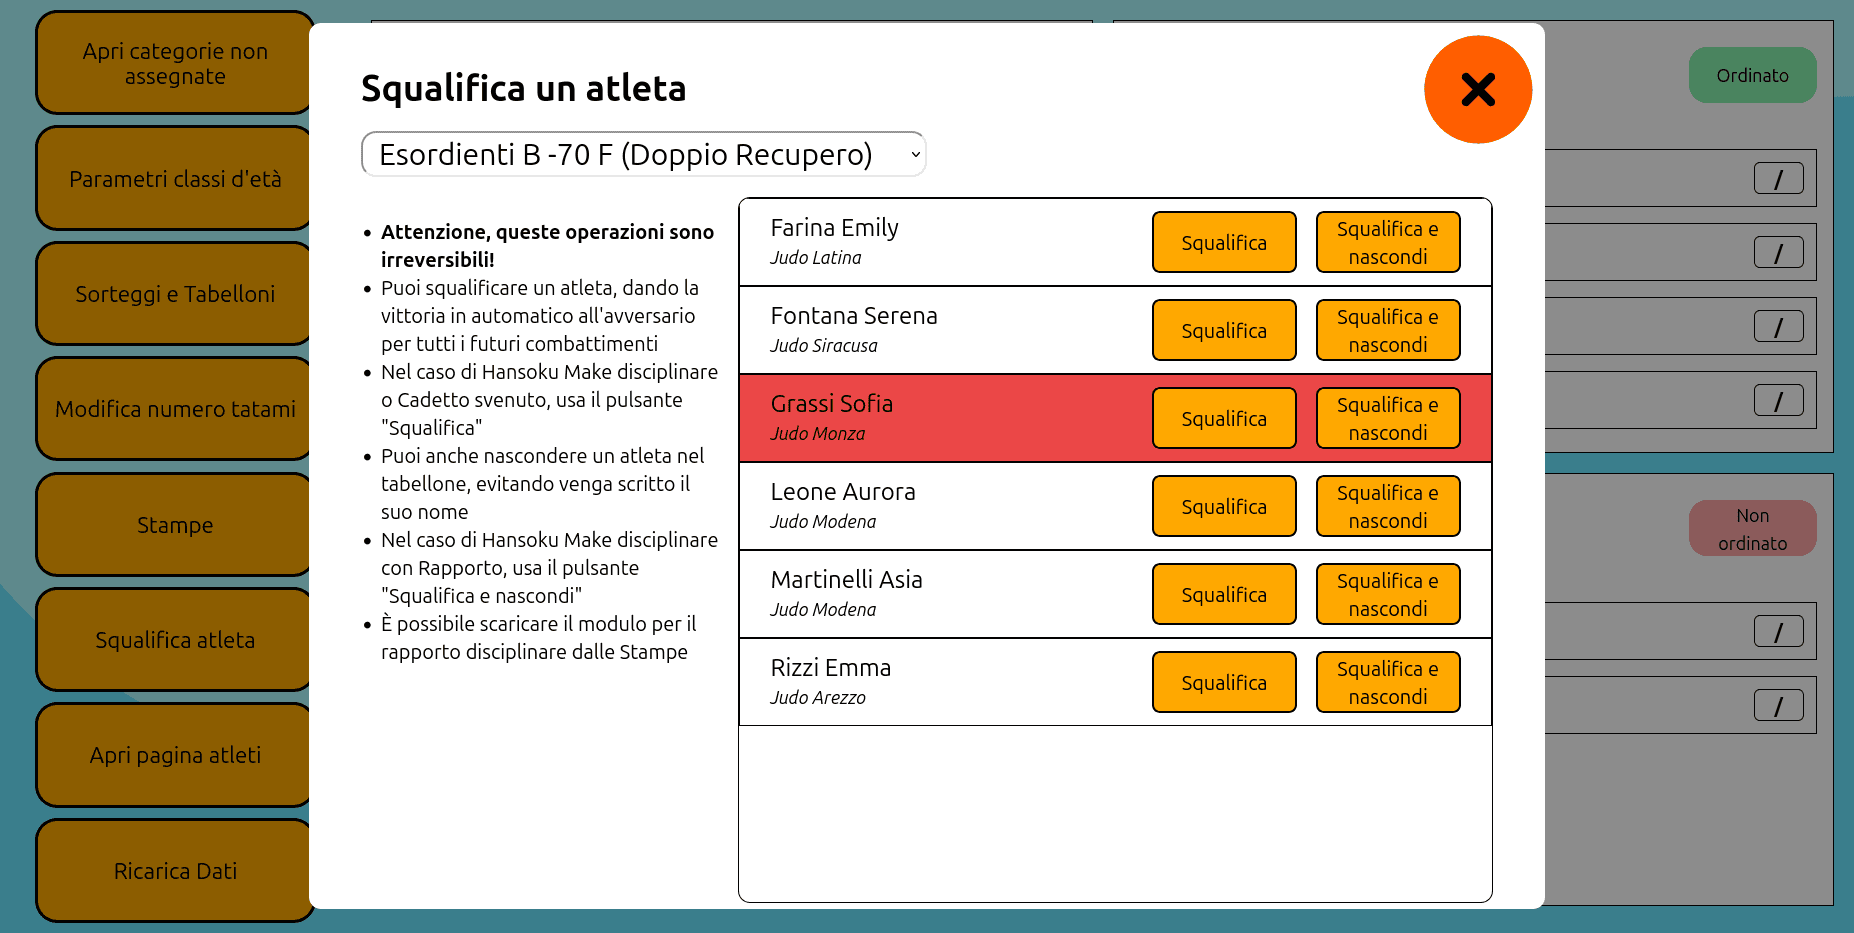Click Squalifica e nascondi for Leone Aurora
The image size is (1854, 933).
1387,507
